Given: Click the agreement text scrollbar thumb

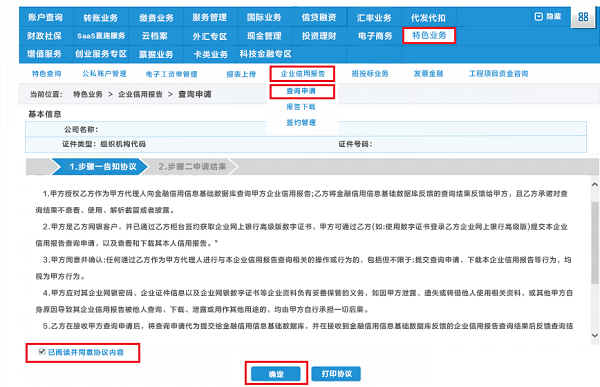Looking at the screenshot, I should click(x=595, y=242).
